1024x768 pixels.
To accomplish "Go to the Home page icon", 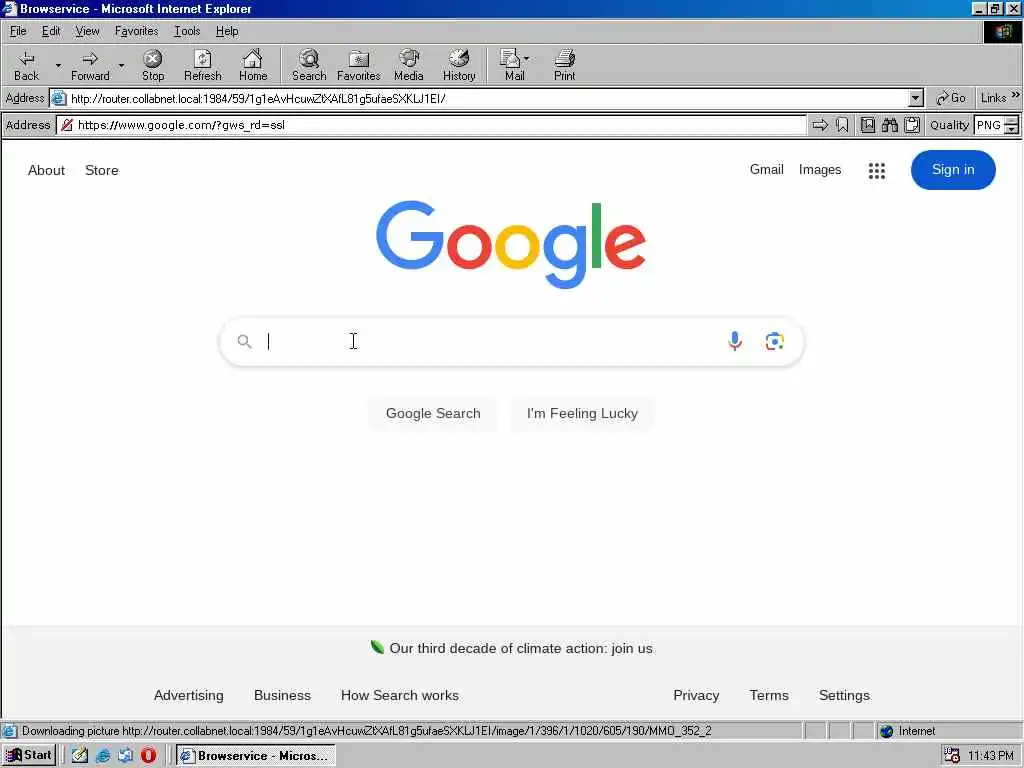I will click(253, 66).
